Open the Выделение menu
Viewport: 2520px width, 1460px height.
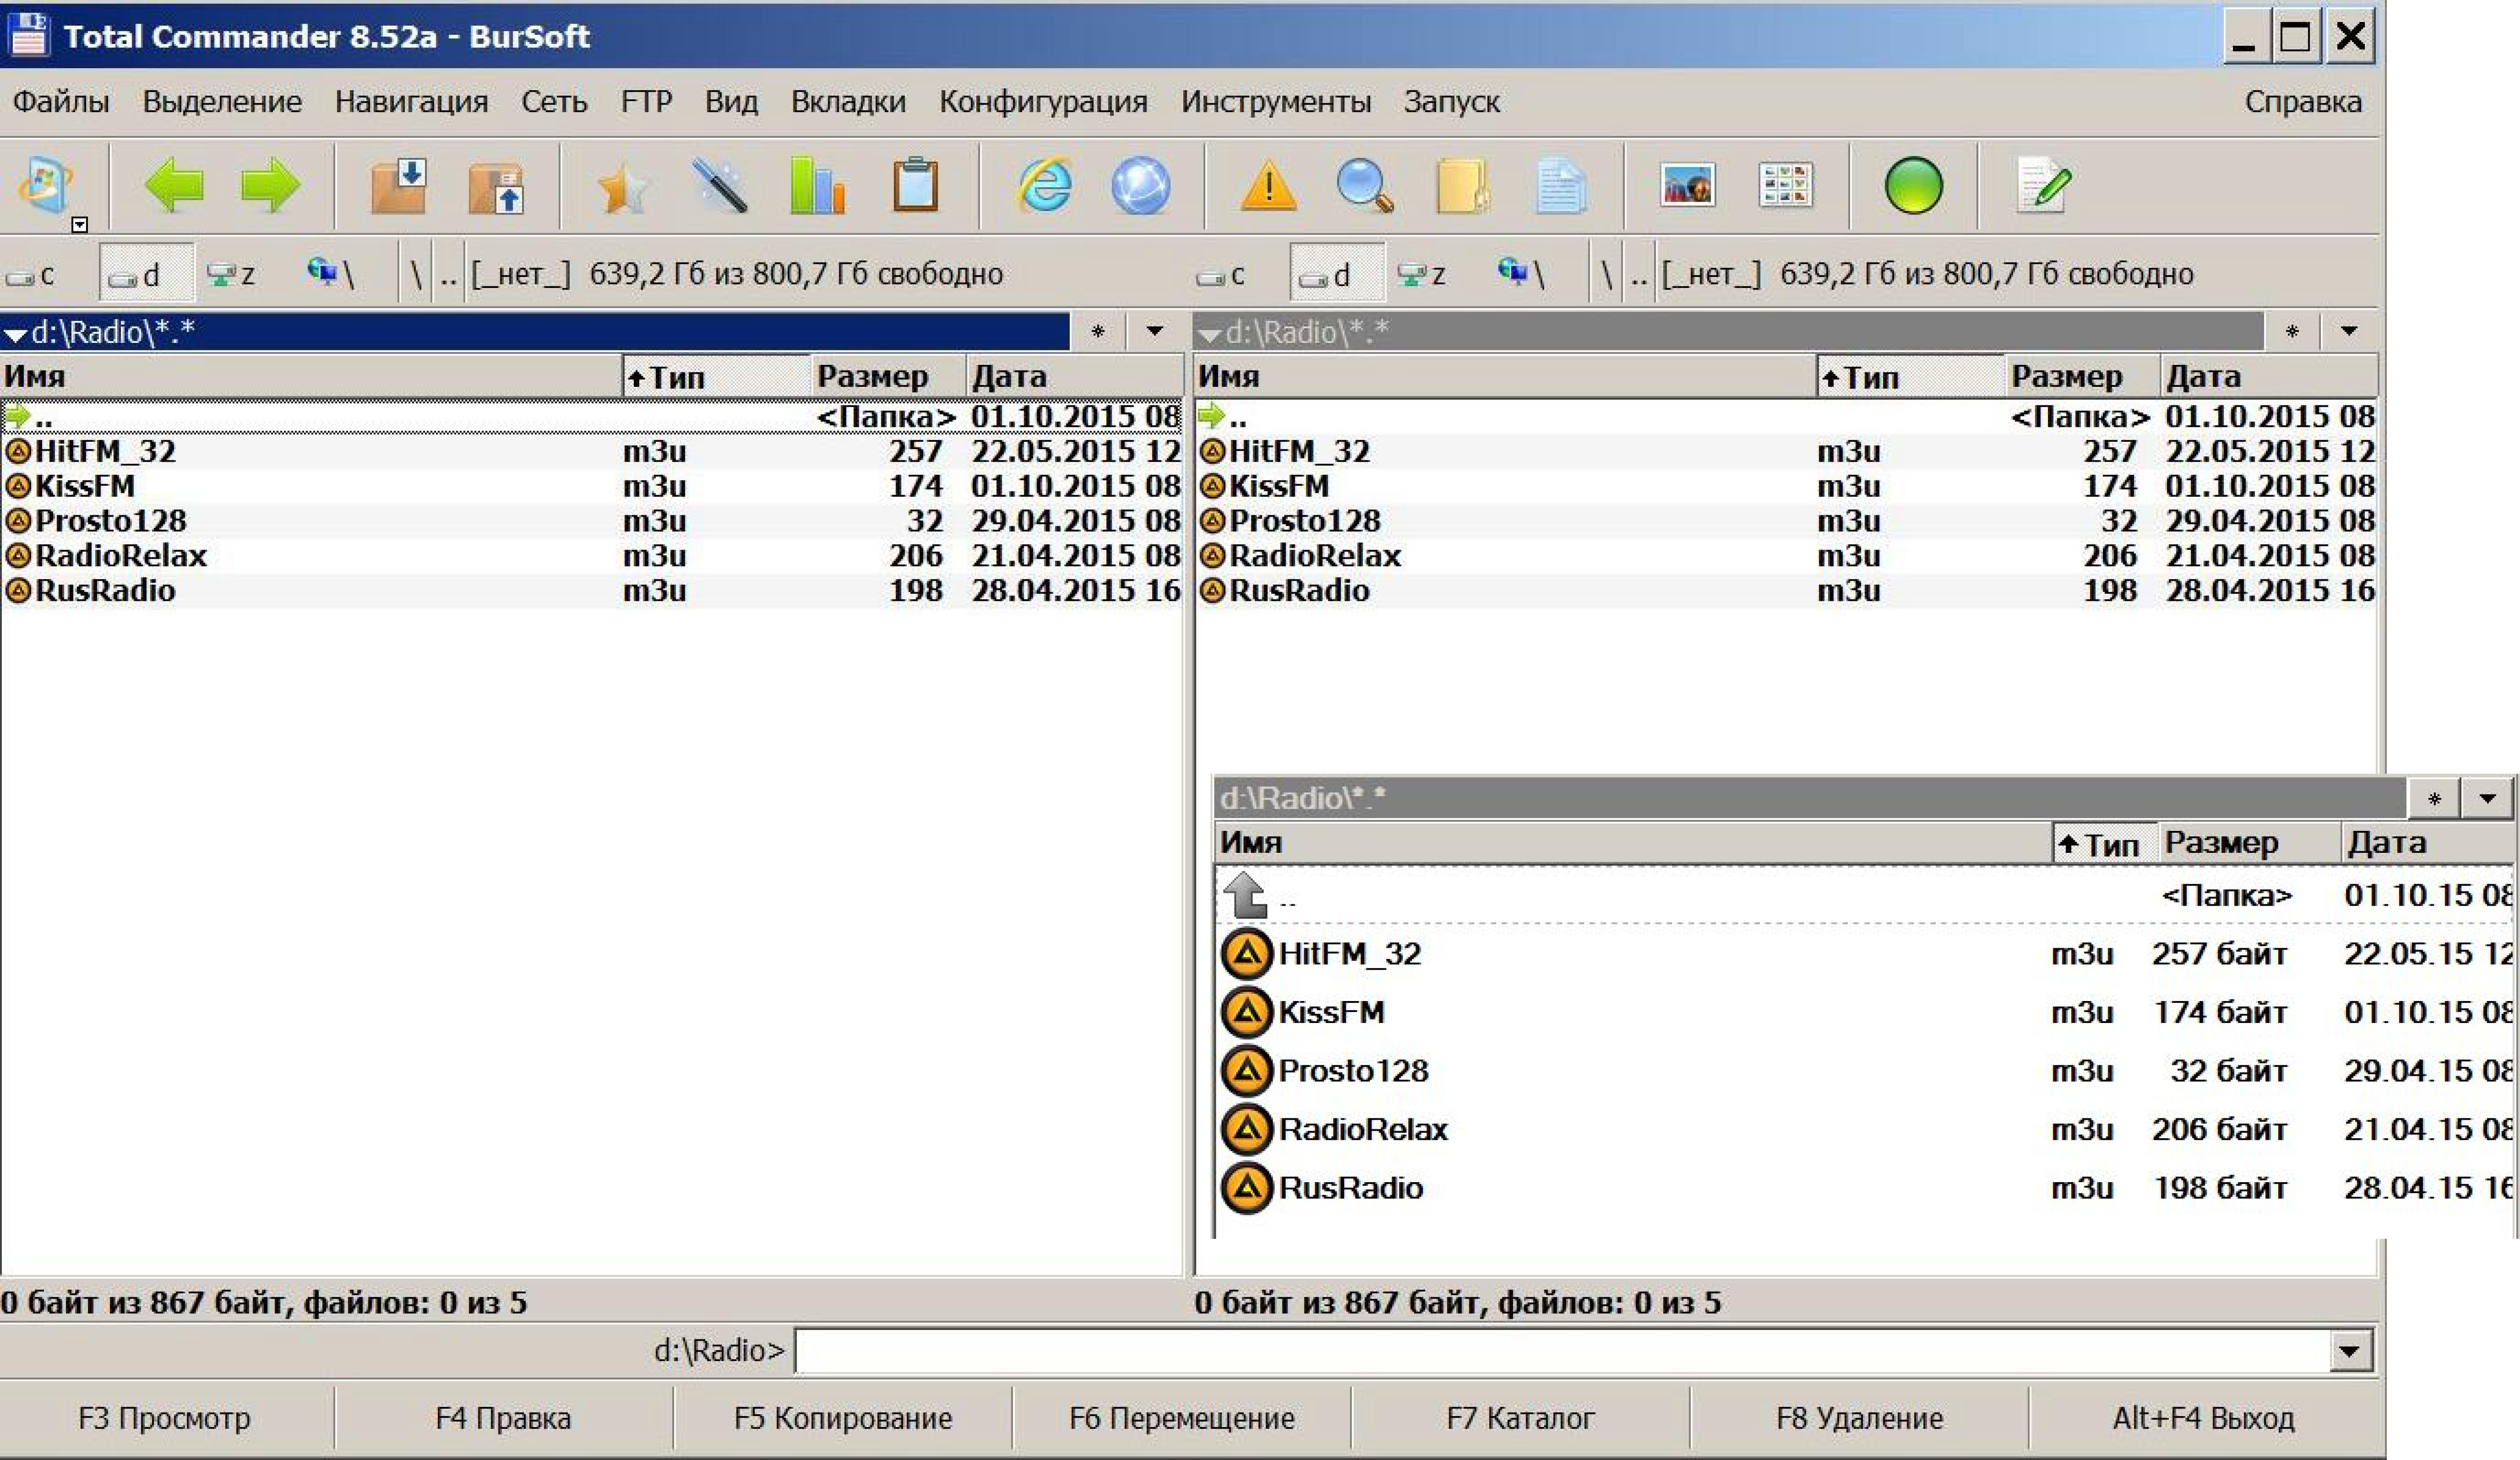pos(222,102)
